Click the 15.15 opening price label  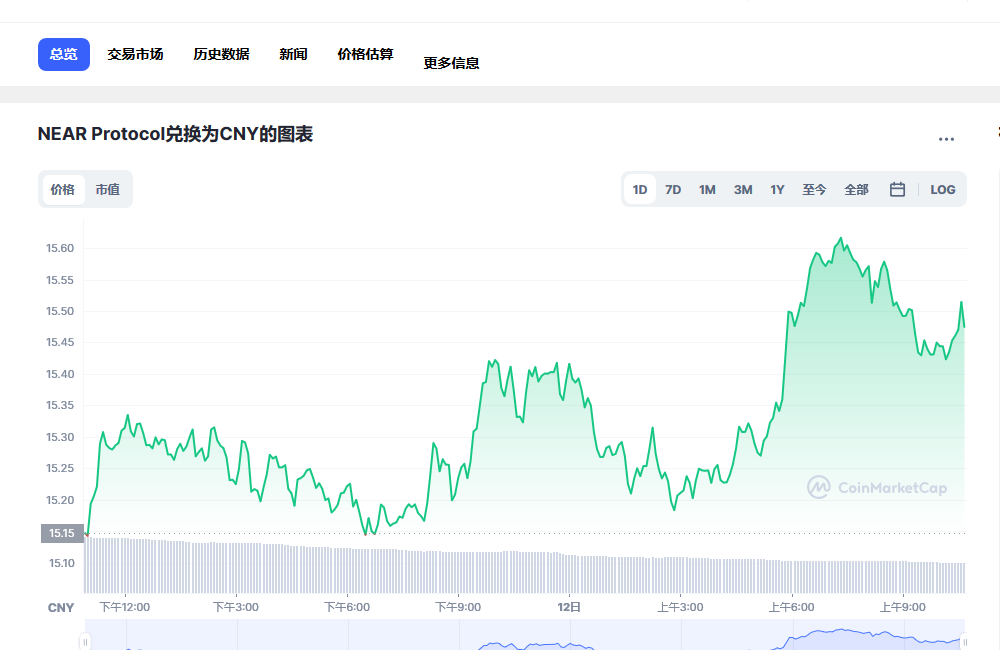(x=62, y=533)
